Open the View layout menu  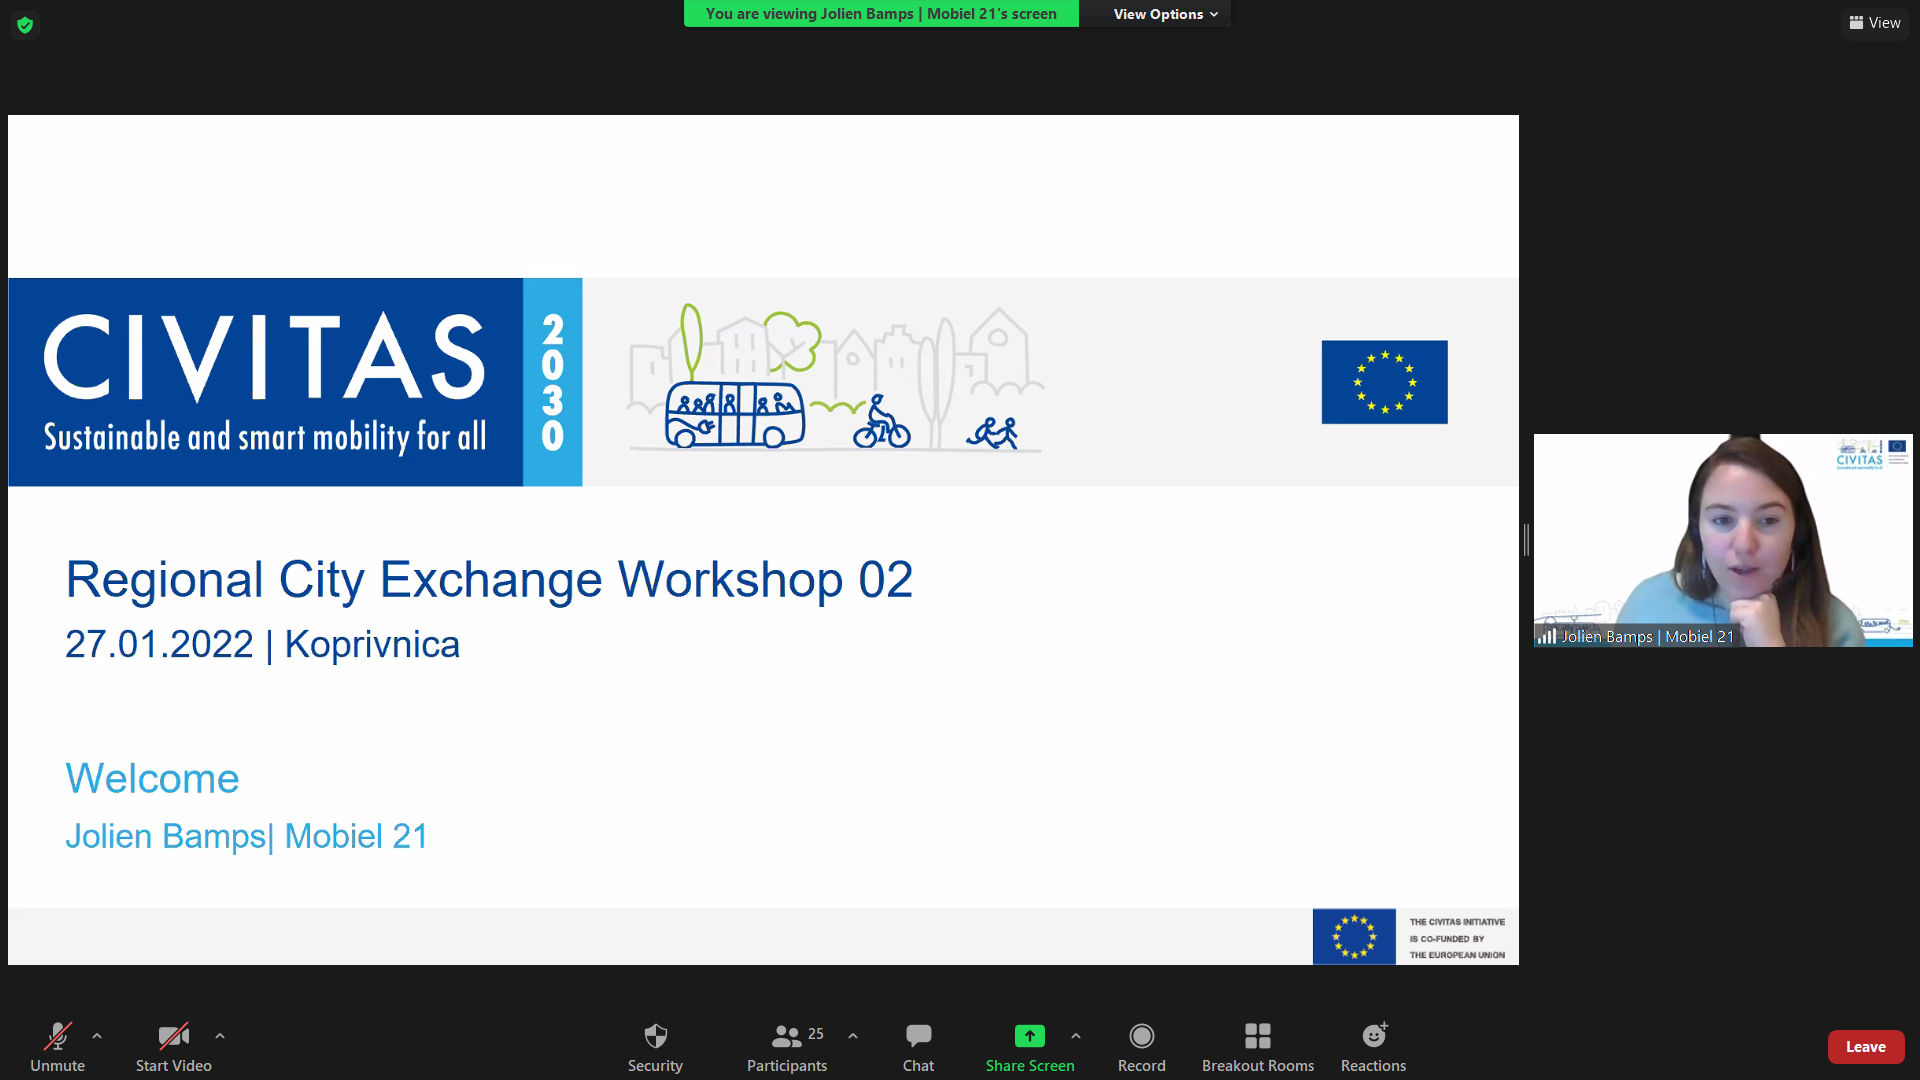(x=1875, y=23)
